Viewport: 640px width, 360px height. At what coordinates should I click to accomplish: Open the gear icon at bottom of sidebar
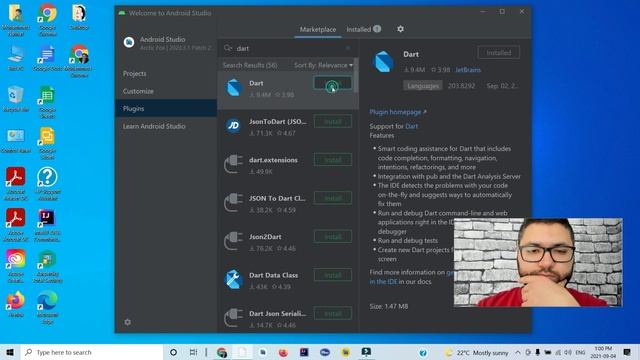point(128,322)
